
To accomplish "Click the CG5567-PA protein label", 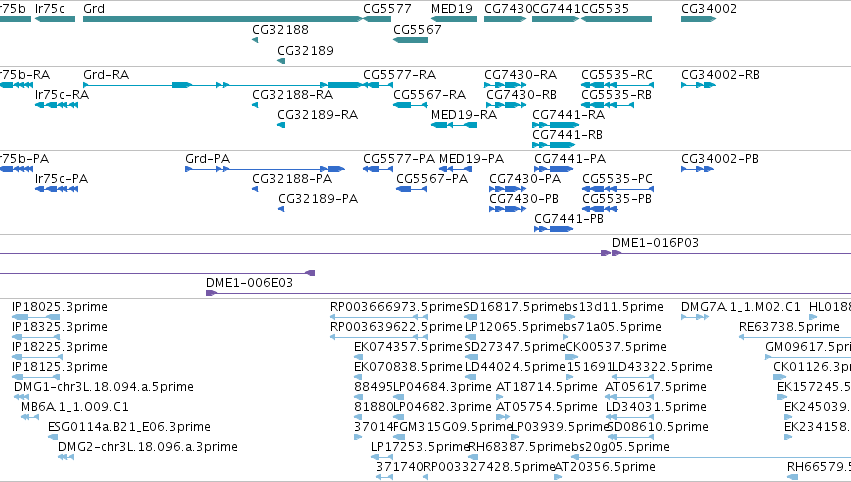I will pyautogui.click(x=432, y=179).
